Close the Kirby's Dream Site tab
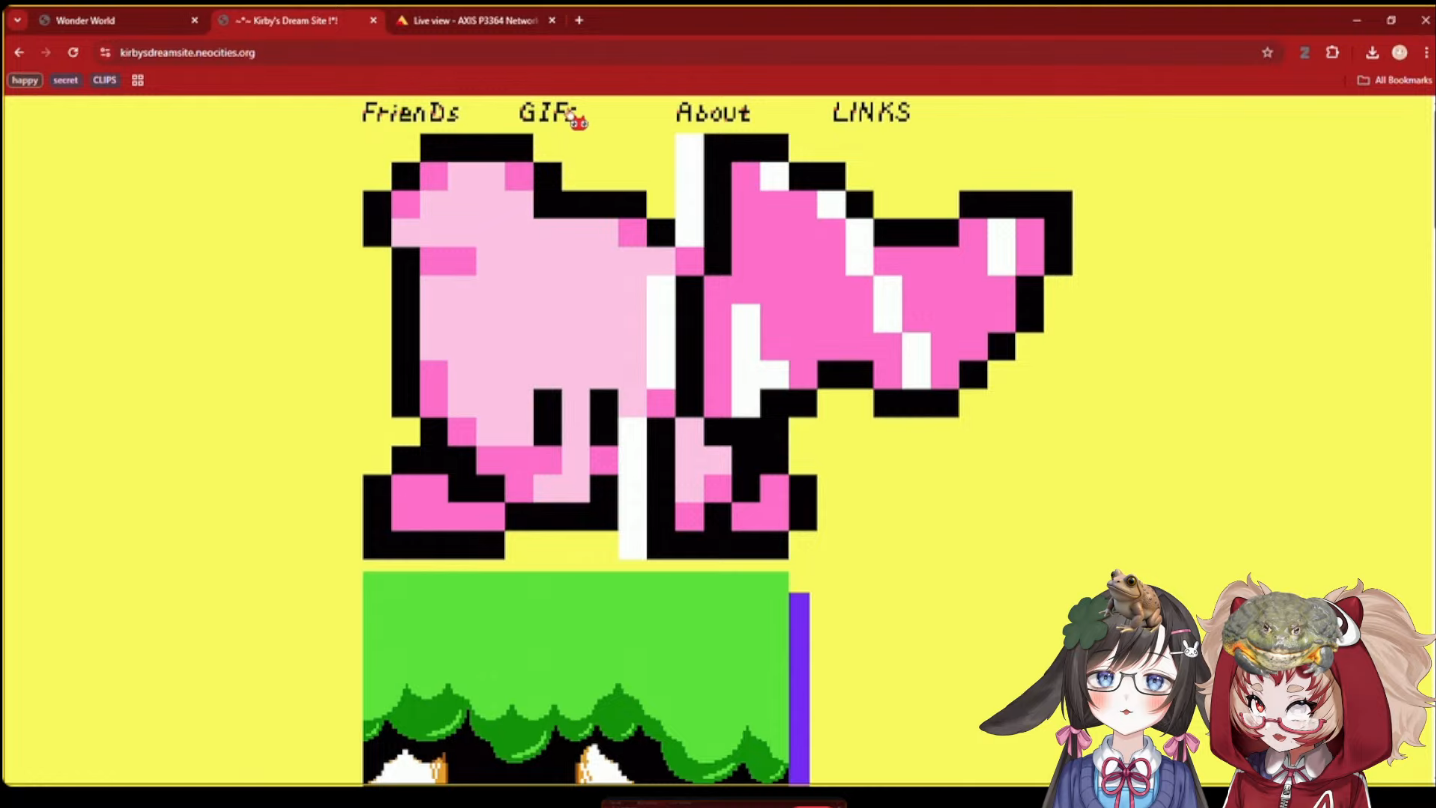The height and width of the screenshot is (808, 1437). (x=374, y=20)
